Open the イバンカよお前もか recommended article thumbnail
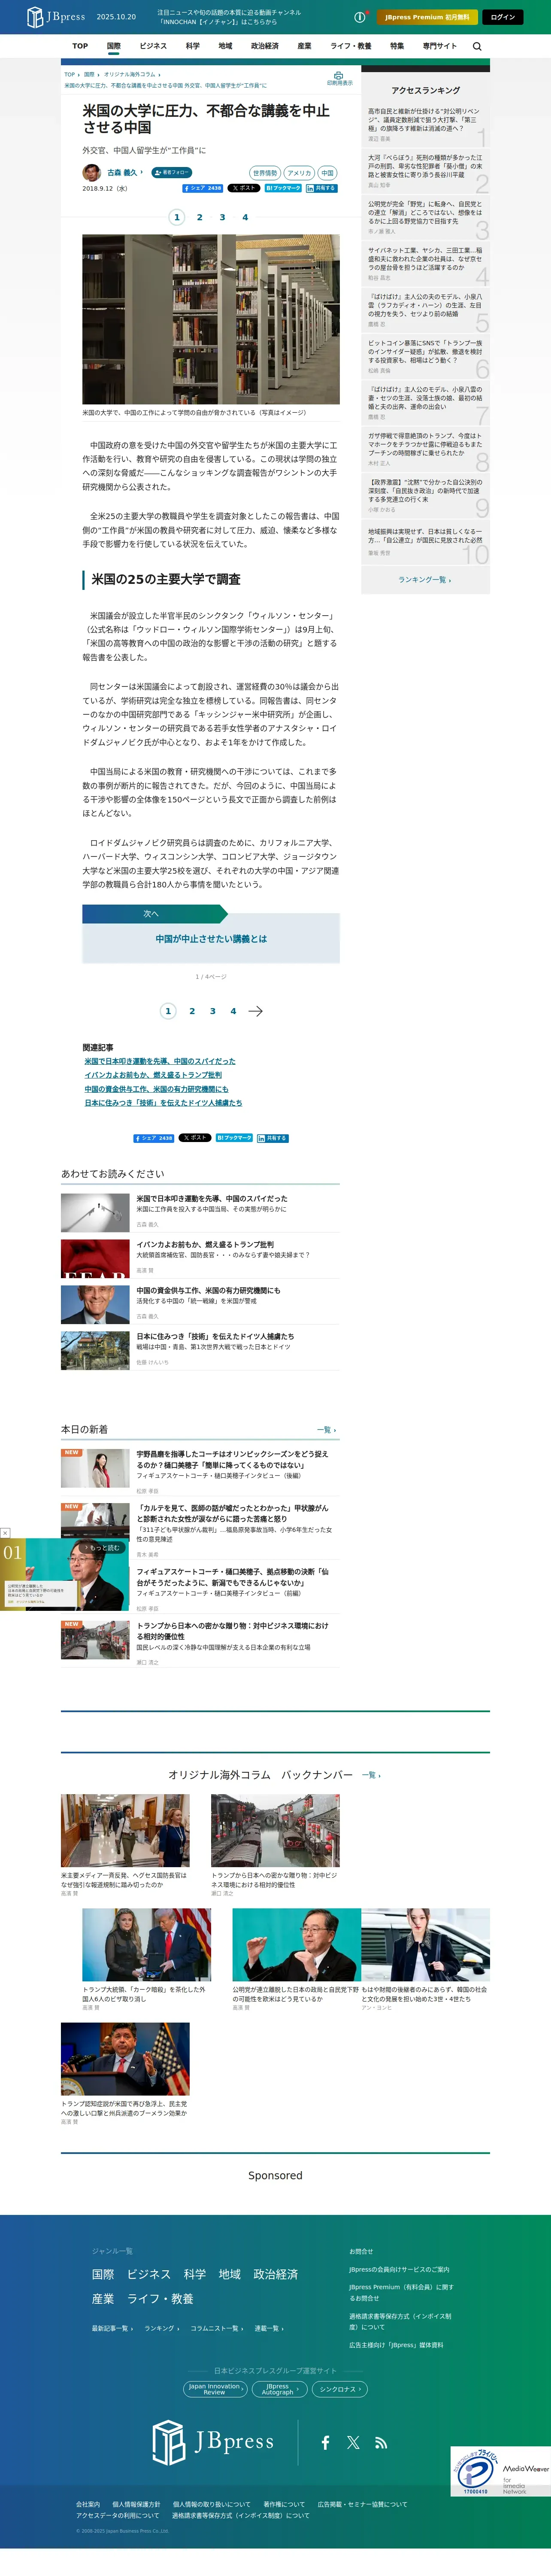 point(95,1259)
